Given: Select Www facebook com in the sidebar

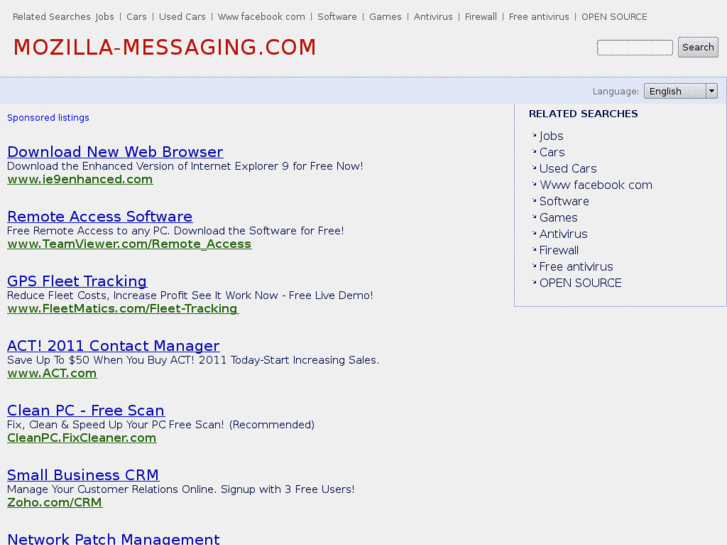Looking at the screenshot, I should (x=596, y=185).
